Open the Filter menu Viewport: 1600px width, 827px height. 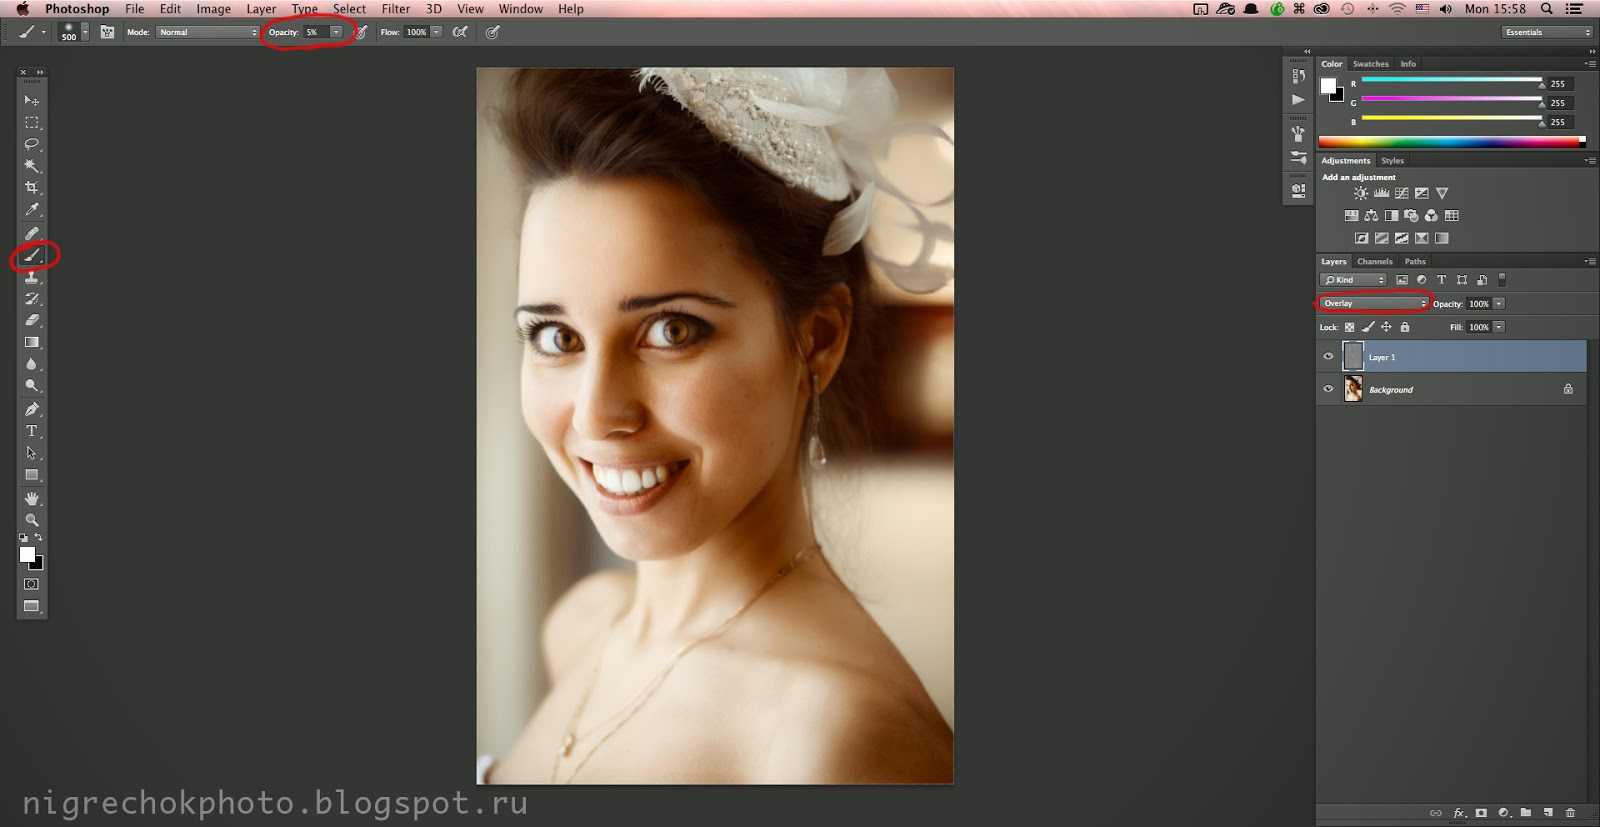(x=395, y=9)
